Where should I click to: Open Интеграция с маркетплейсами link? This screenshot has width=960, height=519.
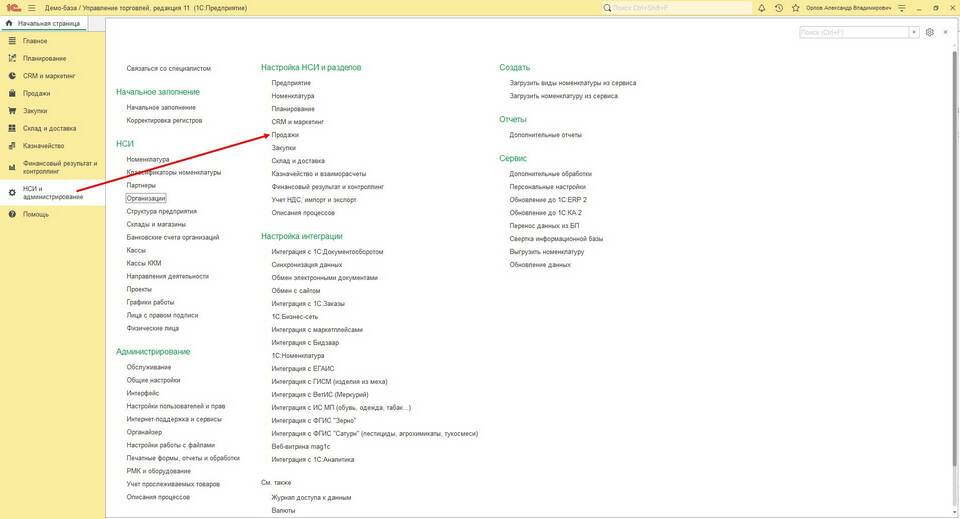point(317,330)
